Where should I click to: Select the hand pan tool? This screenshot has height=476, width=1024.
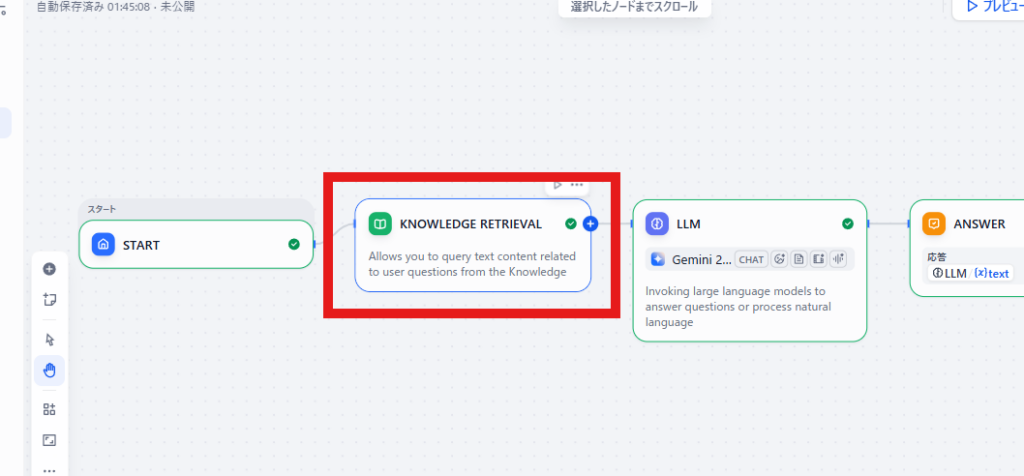(x=49, y=371)
